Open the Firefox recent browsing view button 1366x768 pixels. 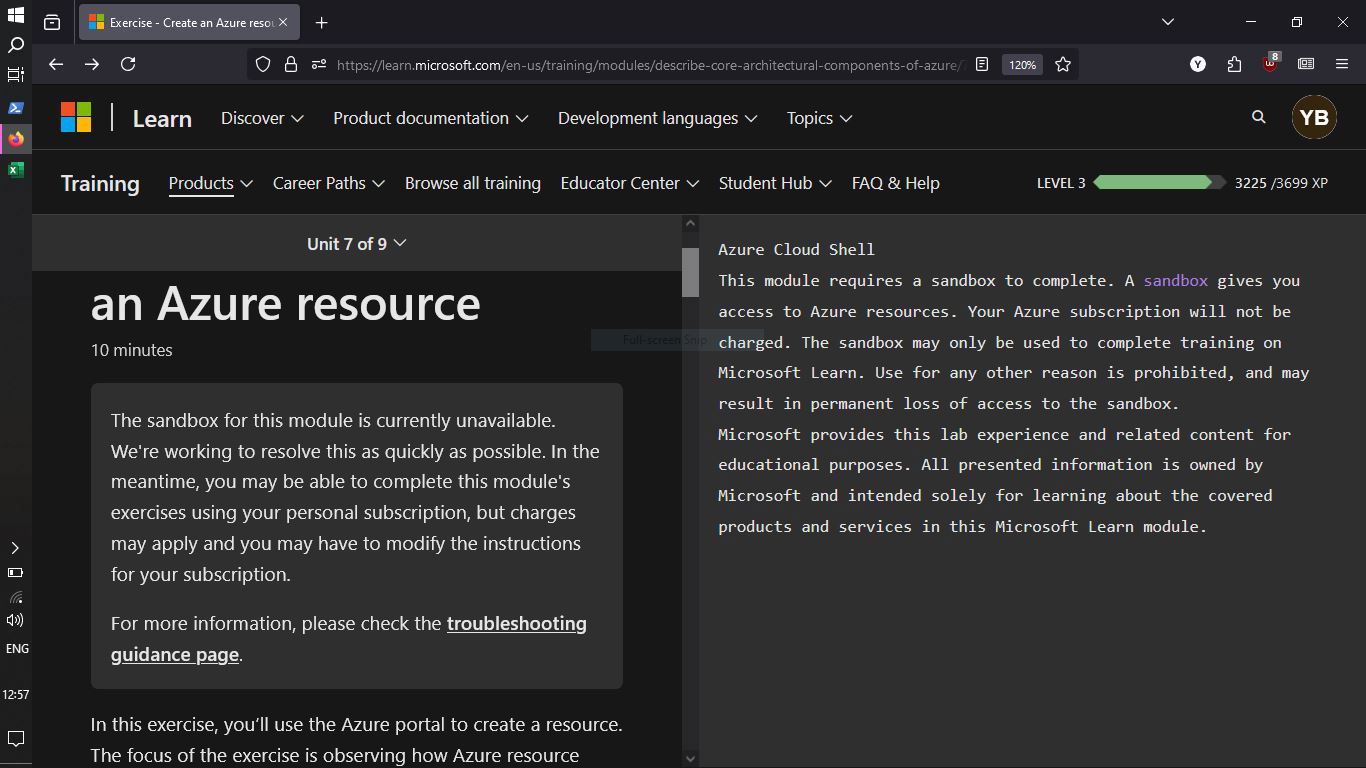click(52, 22)
